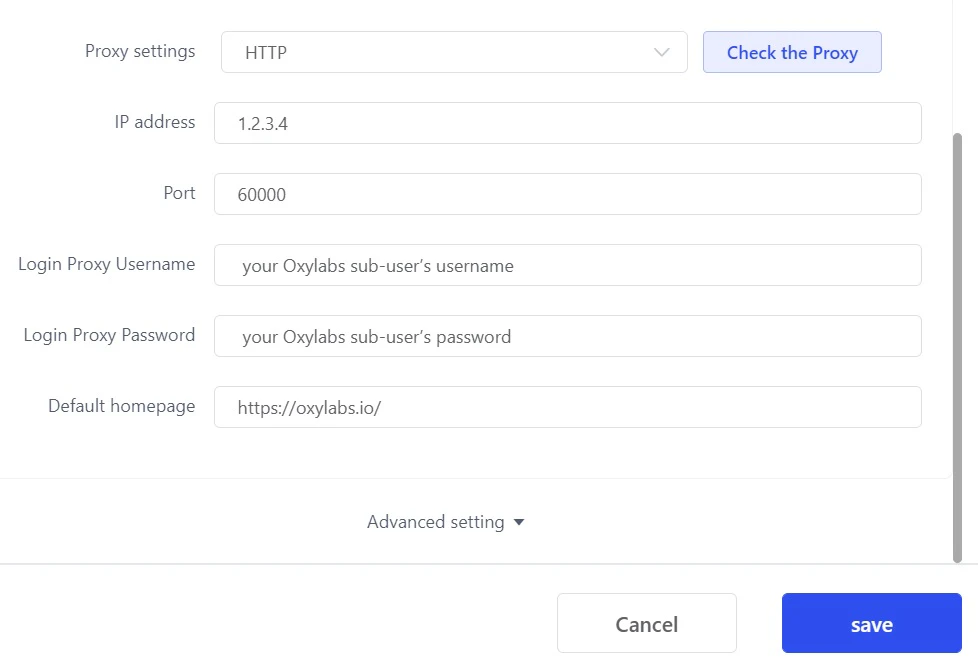
Task: Click the Default homepage URL field
Action: [x=567, y=407]
